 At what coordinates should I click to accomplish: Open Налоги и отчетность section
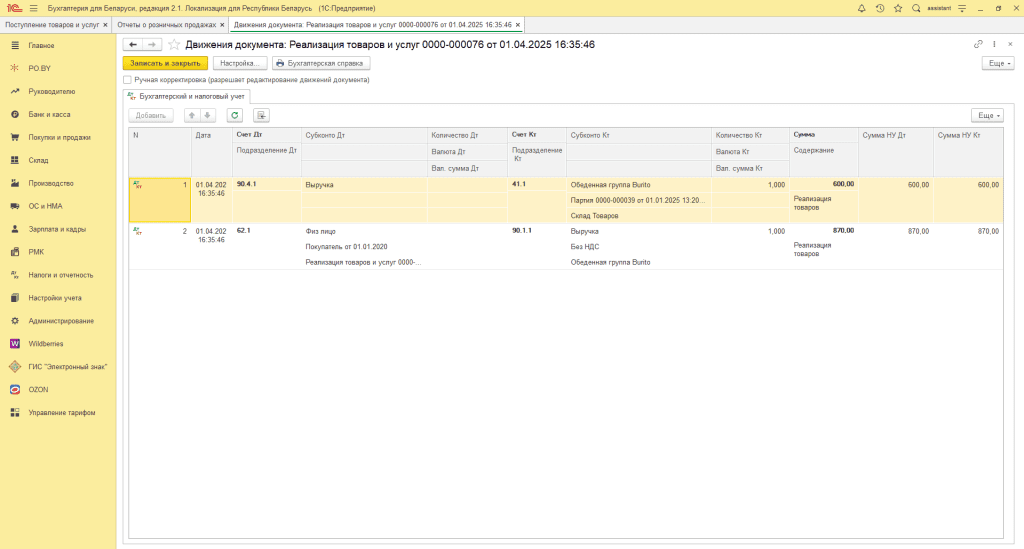coord(61,275)
